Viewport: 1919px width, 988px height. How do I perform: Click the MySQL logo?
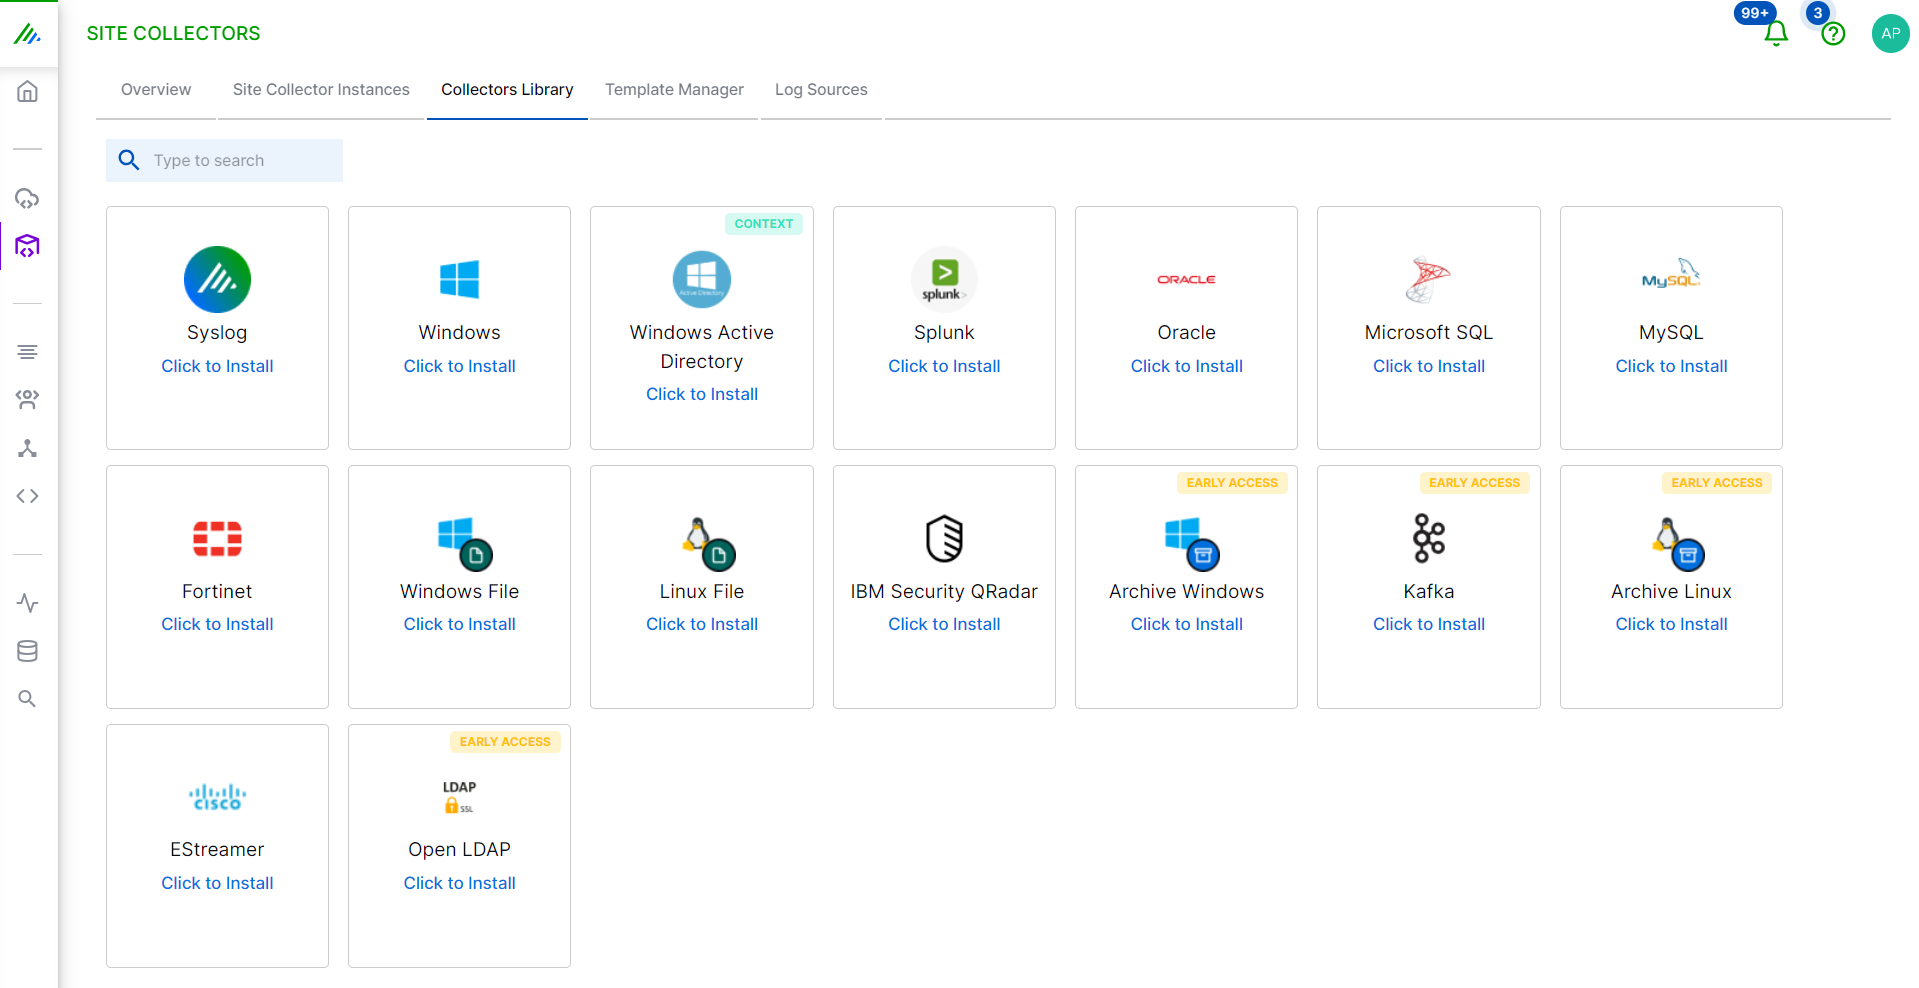1671,274
